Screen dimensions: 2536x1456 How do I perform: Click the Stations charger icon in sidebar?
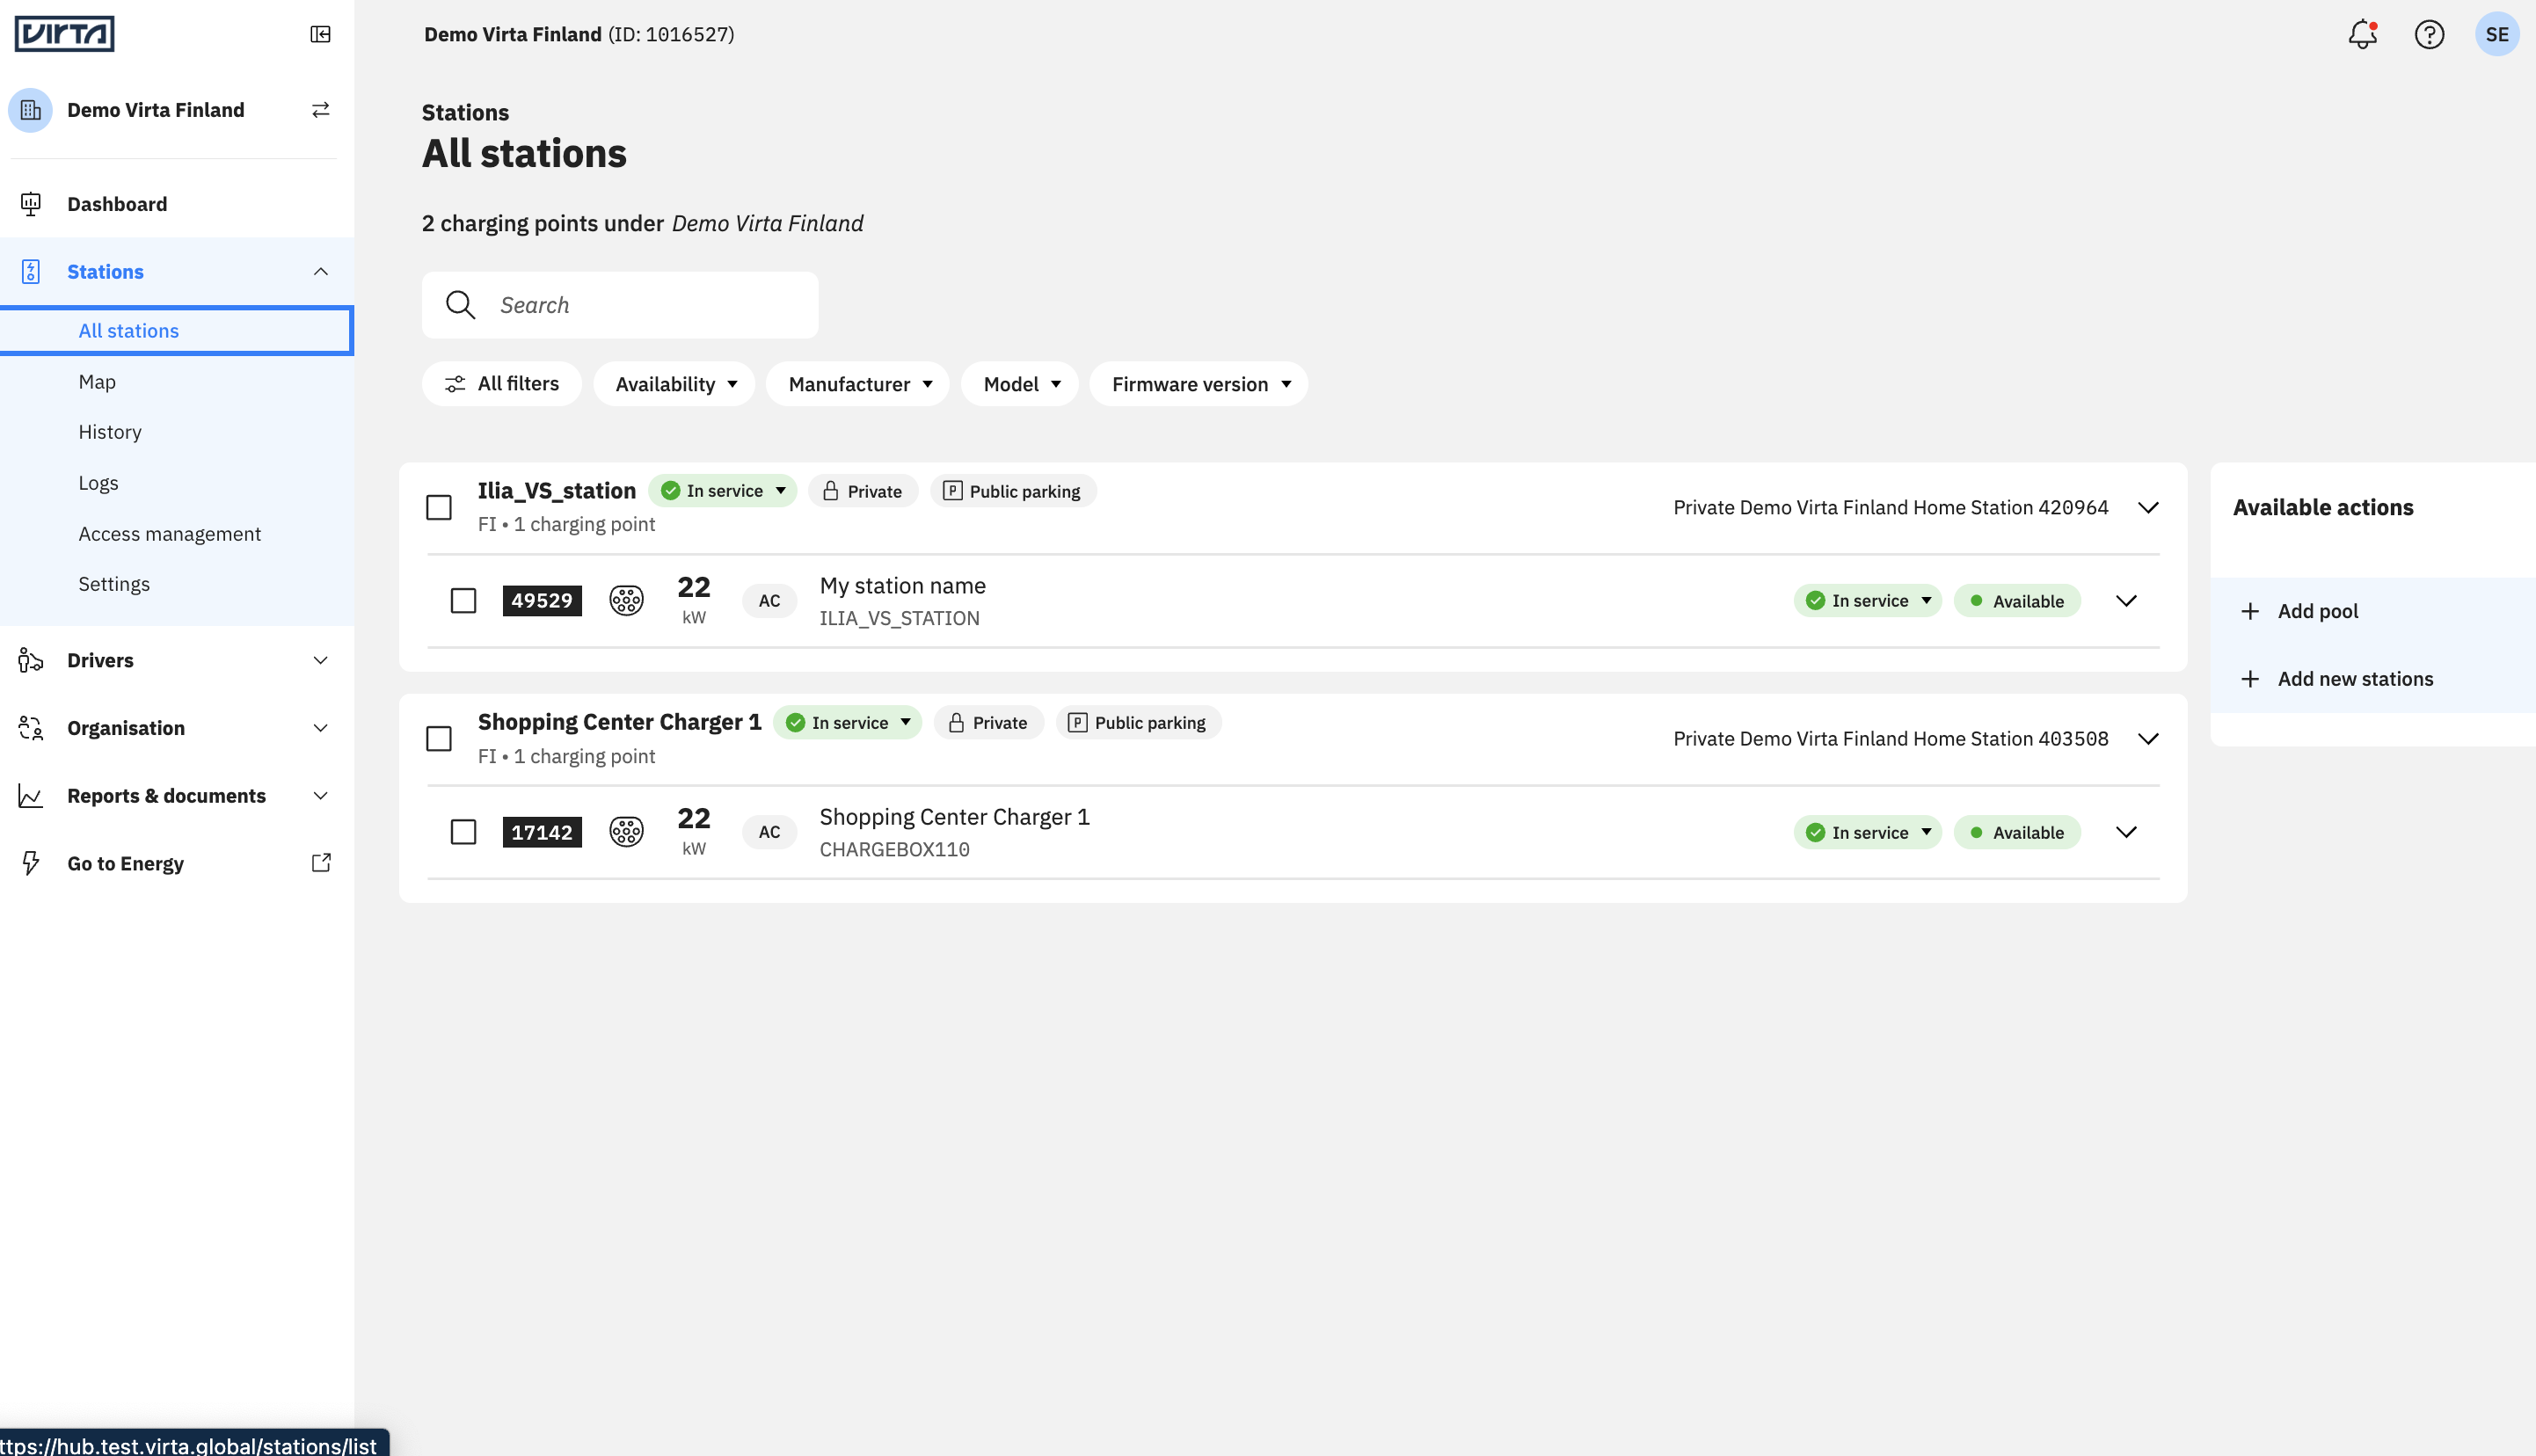click(31, 272)
